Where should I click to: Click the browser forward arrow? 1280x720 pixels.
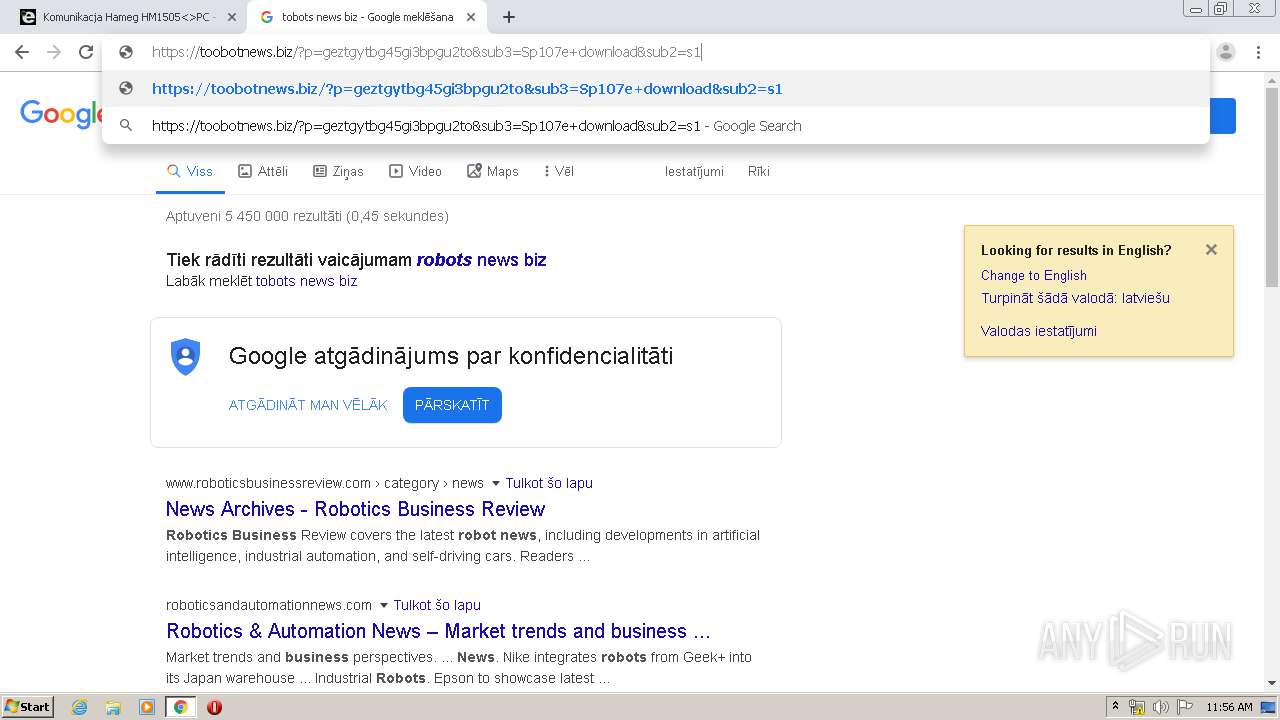(54, 52)
